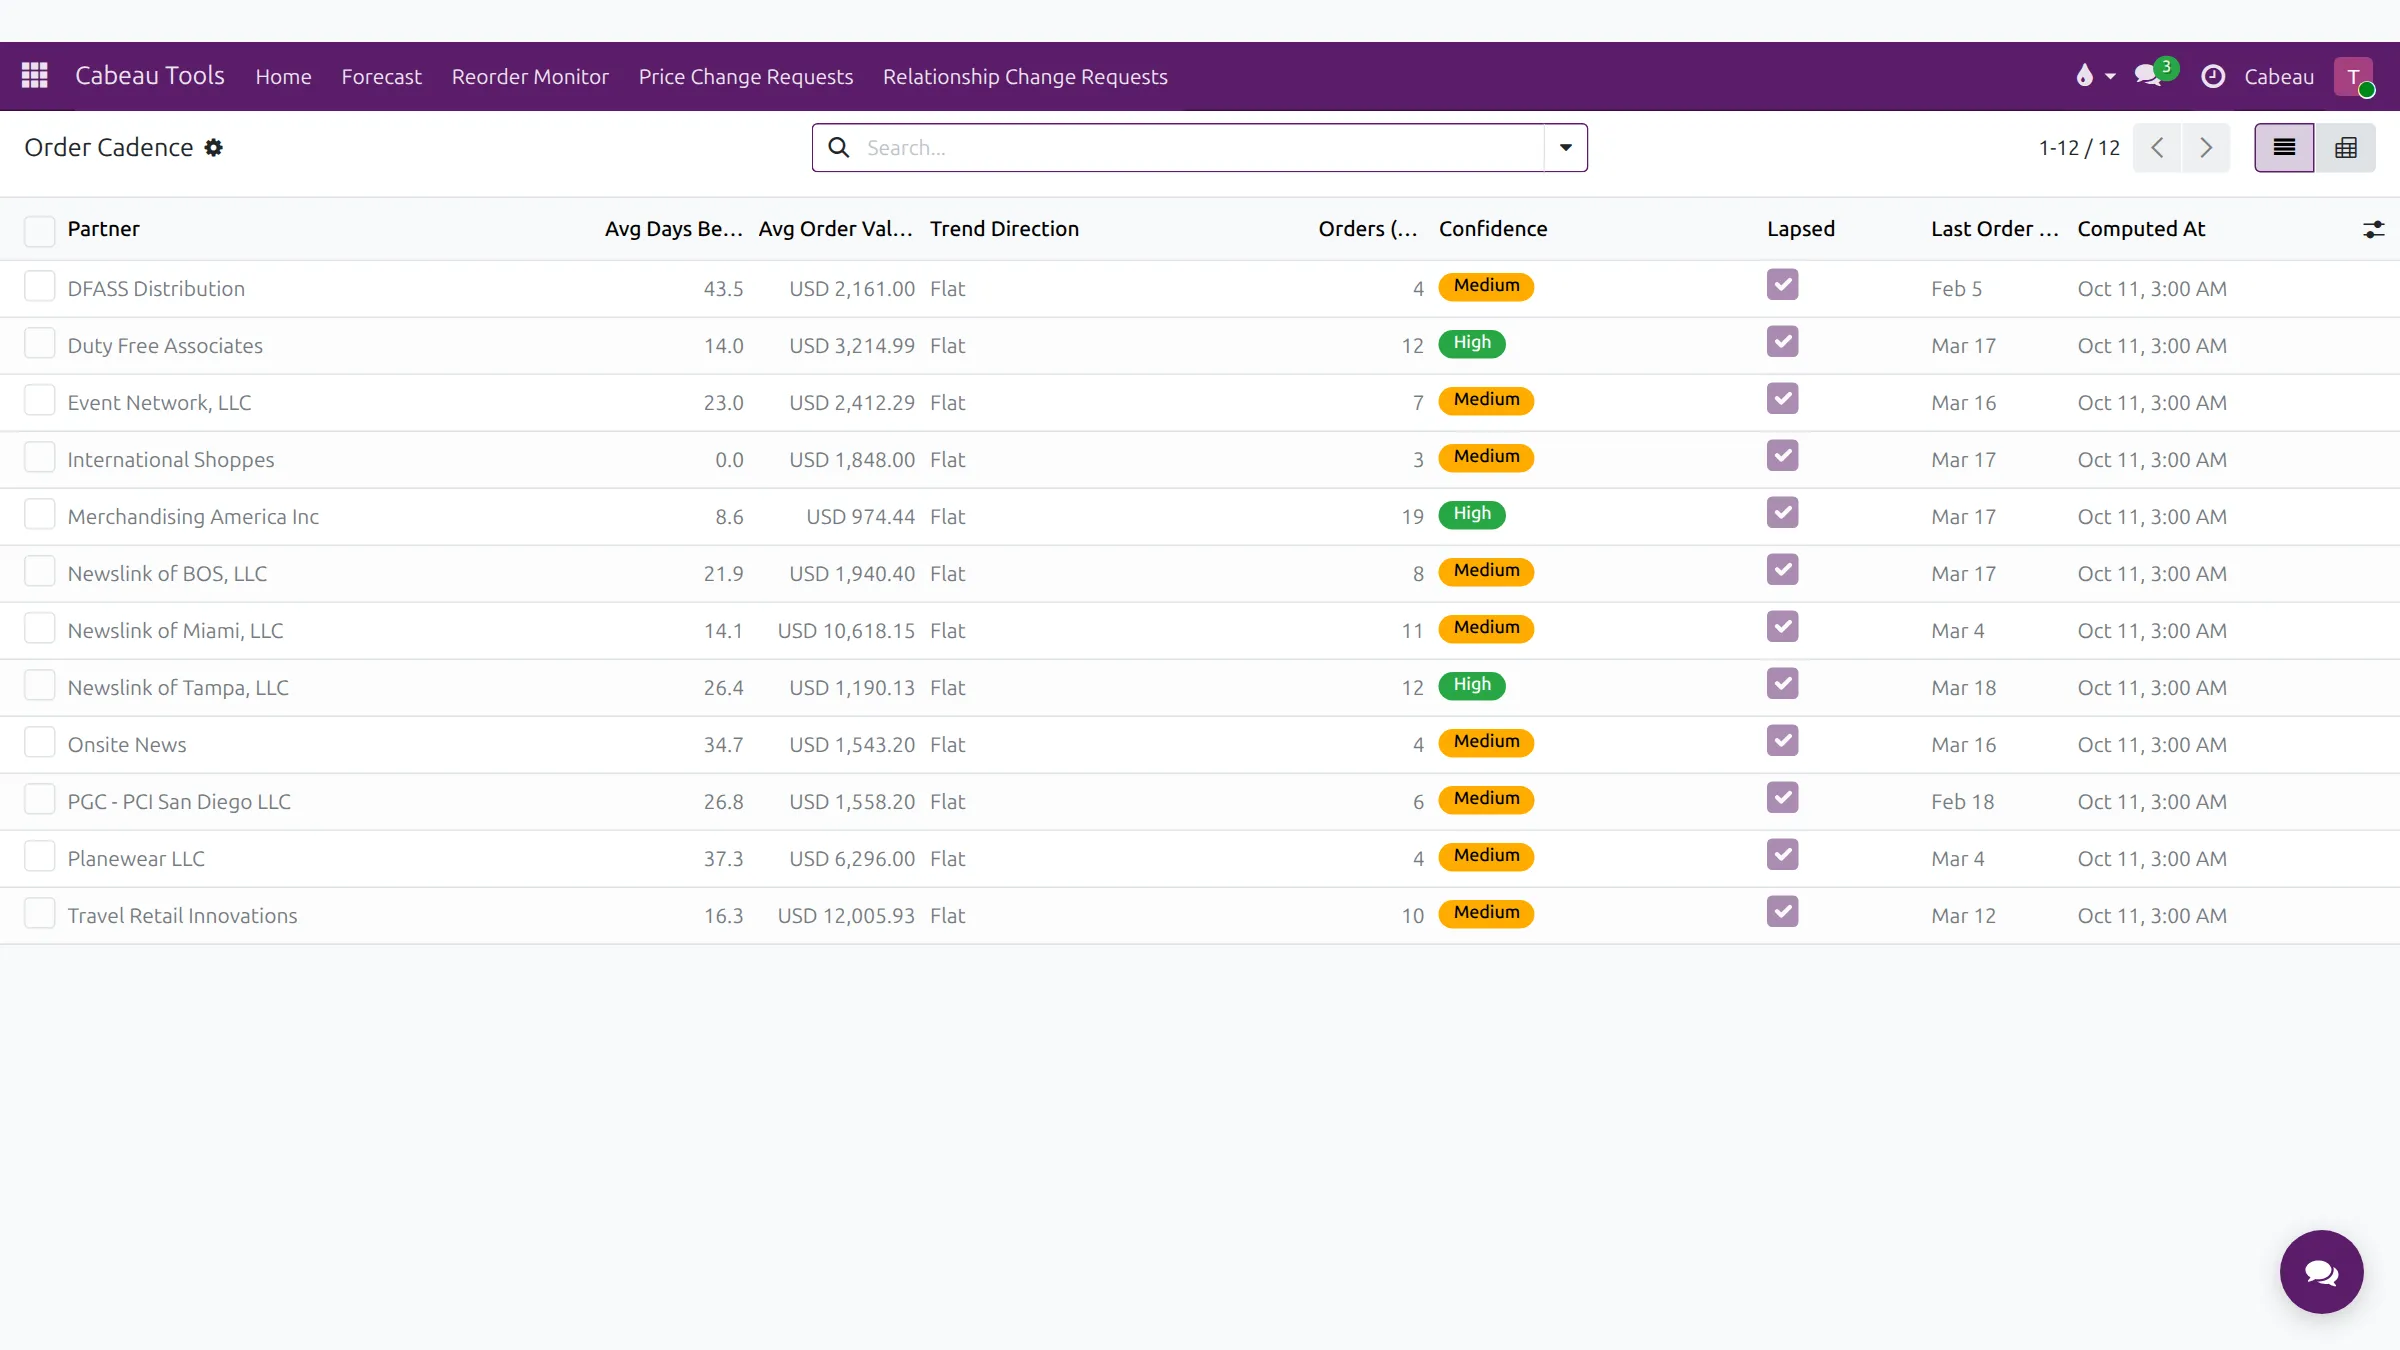Click the Cabeau Tools app title

tap(150, 75)
